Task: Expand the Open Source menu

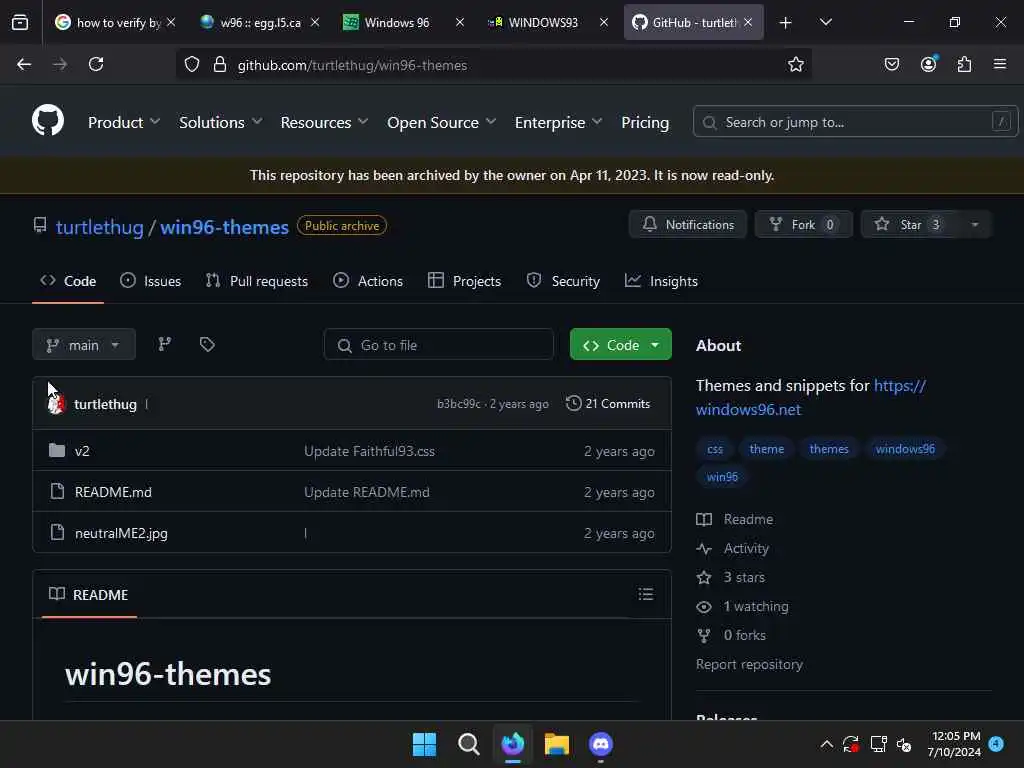Action: (441, 122)
